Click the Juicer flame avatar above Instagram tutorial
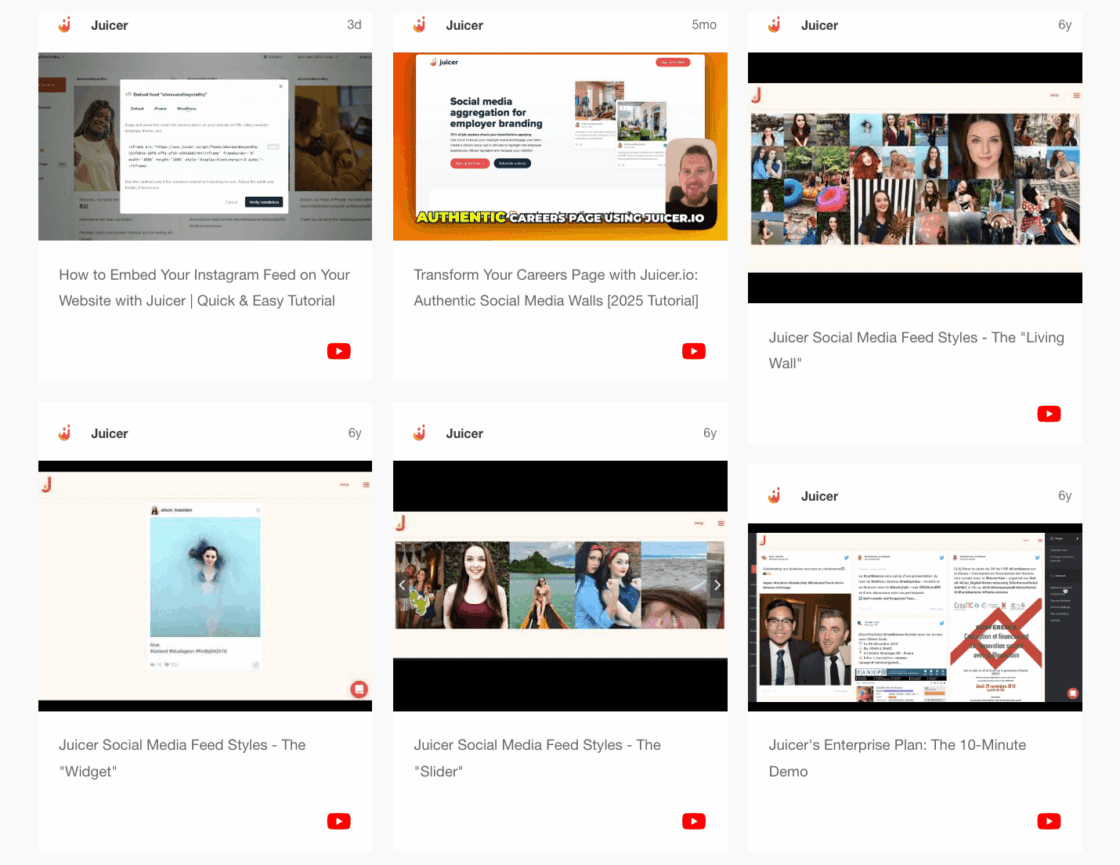1120x865 pixels. pyautogui.click(x=64, y=25)
